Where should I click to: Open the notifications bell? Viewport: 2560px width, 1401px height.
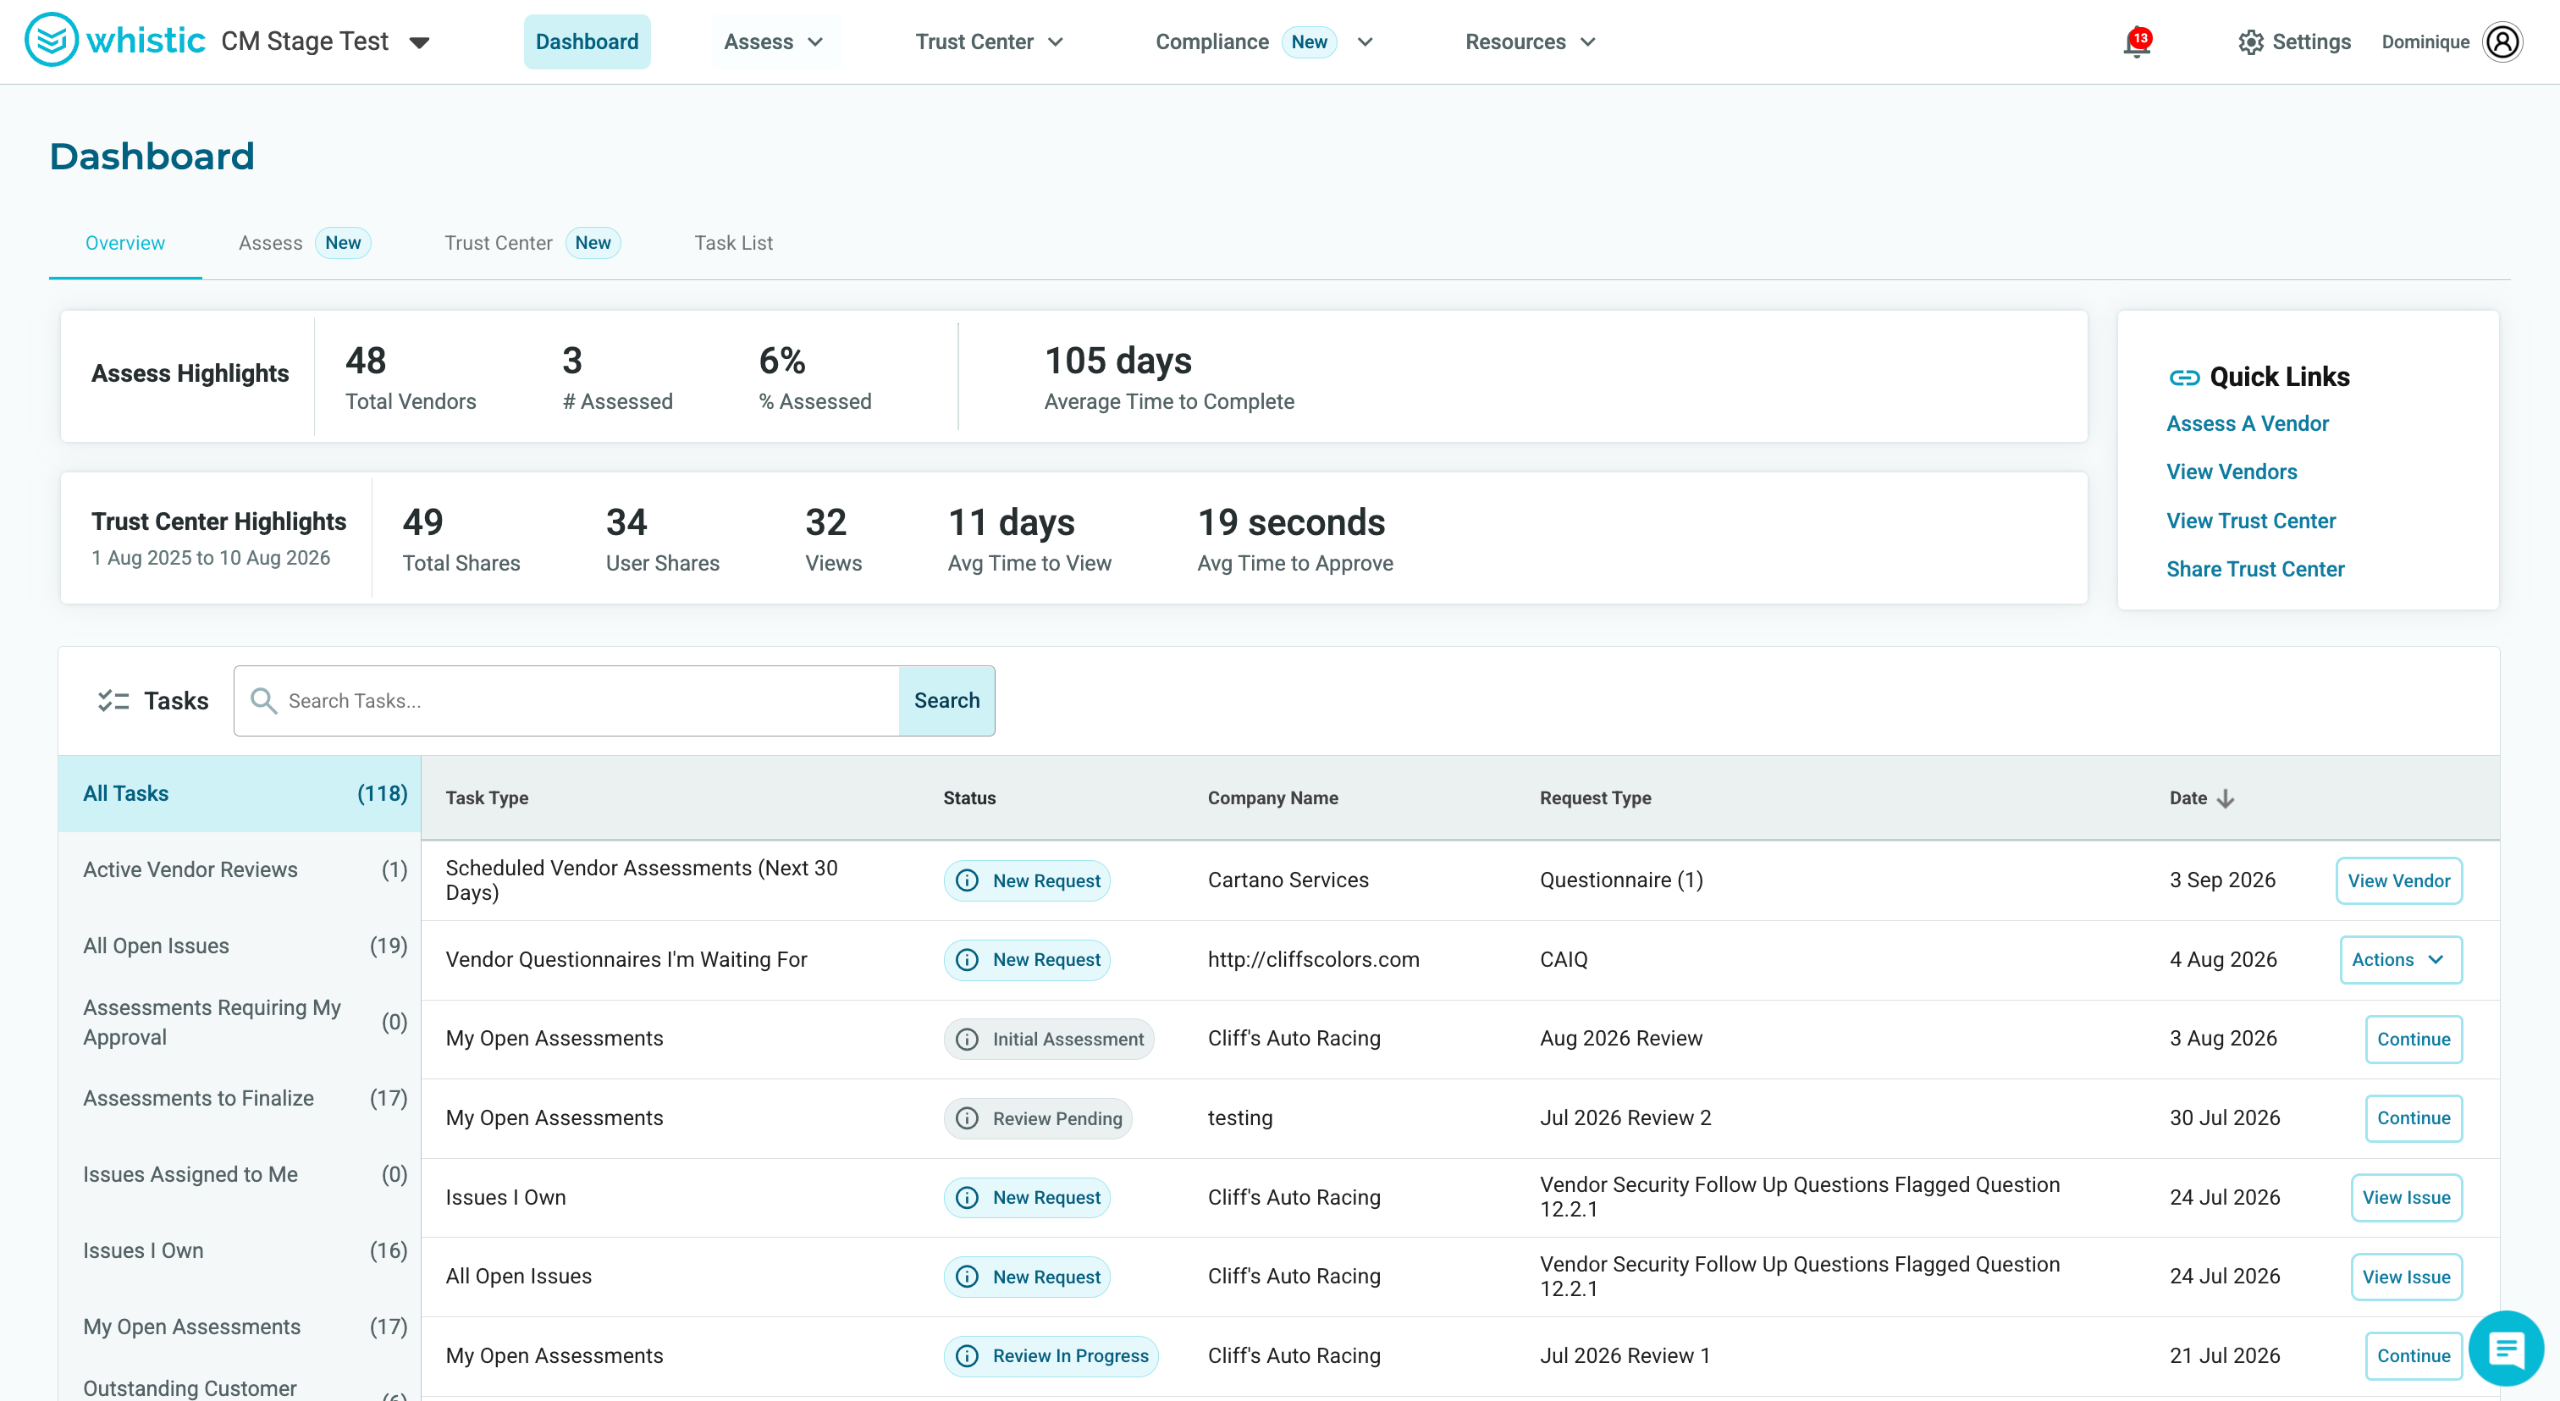point(2136,42)
